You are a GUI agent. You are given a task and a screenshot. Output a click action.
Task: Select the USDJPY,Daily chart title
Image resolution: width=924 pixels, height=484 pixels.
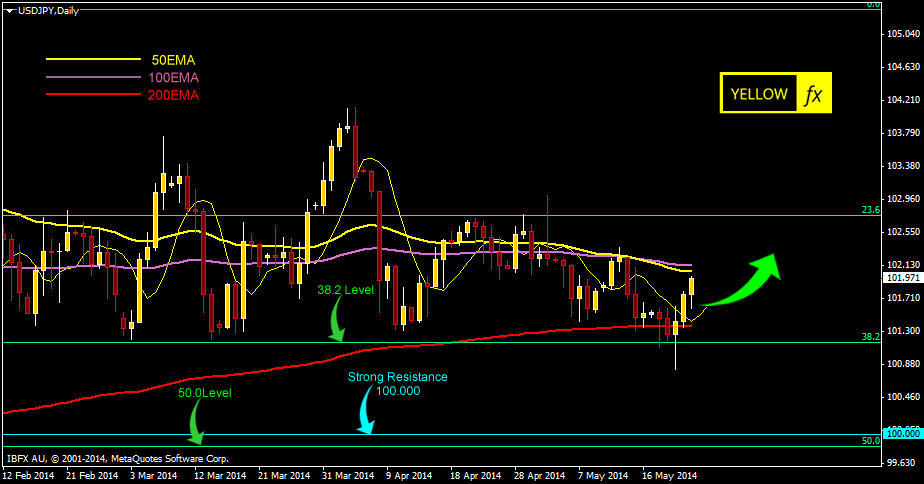(x=46, y=9)
